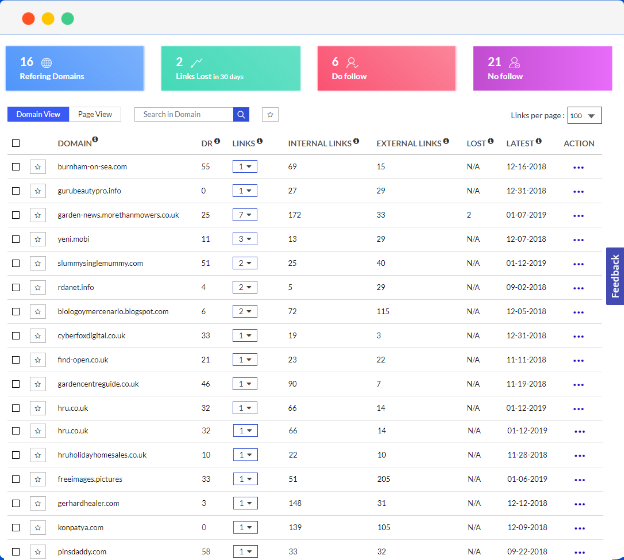
Task: Expand links dropdown for biologoymercenario.blogspot.com
Action: pos(245,311)
